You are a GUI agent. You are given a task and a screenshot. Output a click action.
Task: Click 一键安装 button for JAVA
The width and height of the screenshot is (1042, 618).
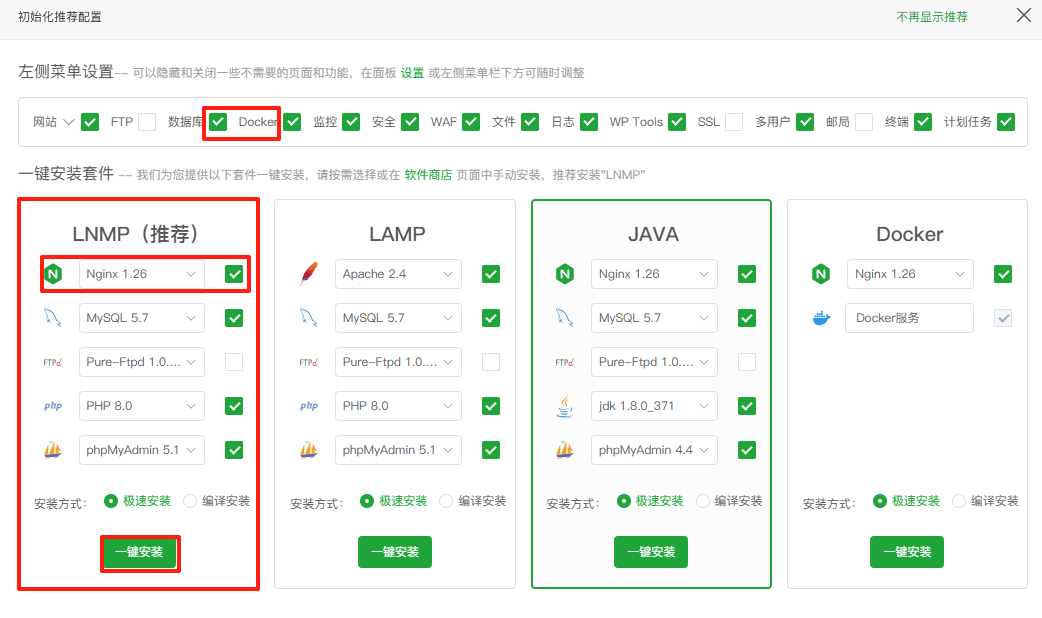[x=651, y=552]
